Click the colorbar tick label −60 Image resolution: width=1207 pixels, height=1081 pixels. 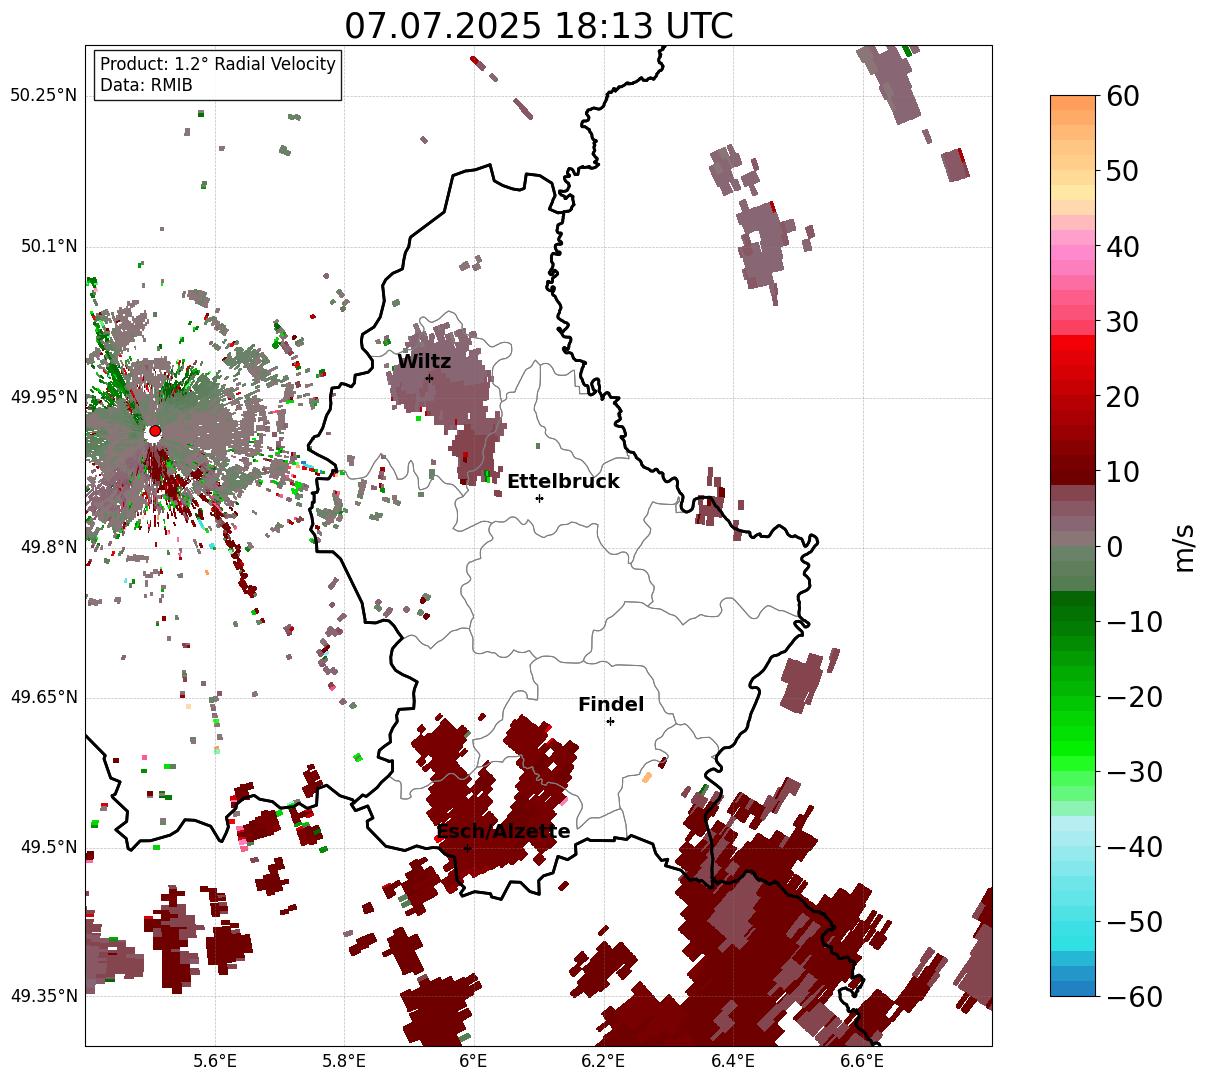(1134, 997)
